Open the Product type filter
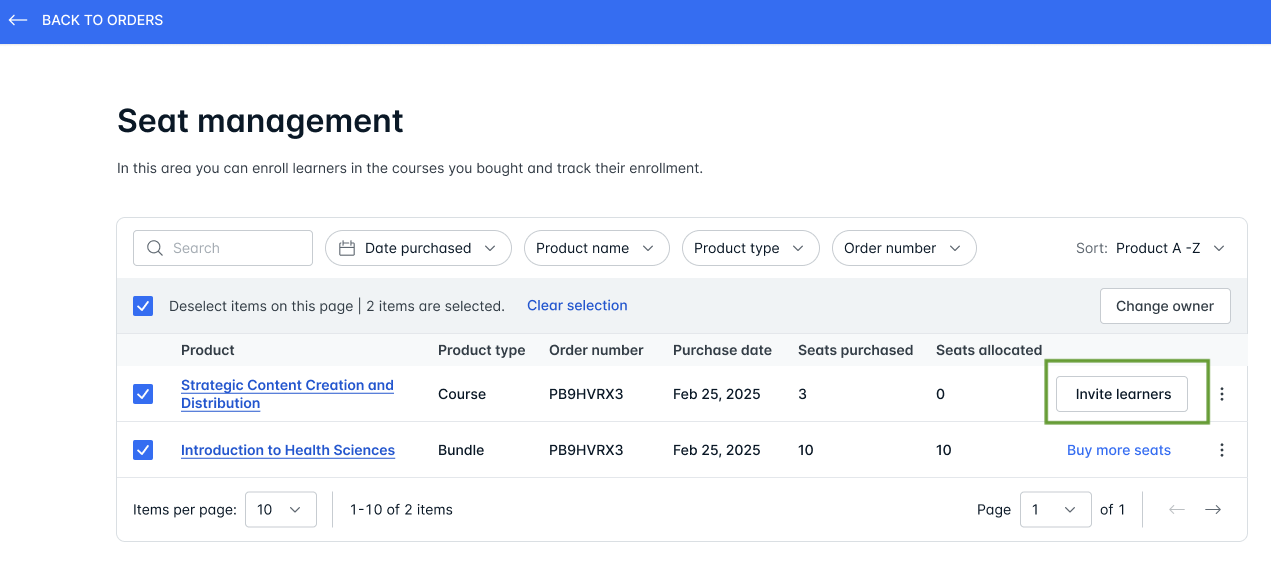The image size is (1271, 569). [750, 248]
